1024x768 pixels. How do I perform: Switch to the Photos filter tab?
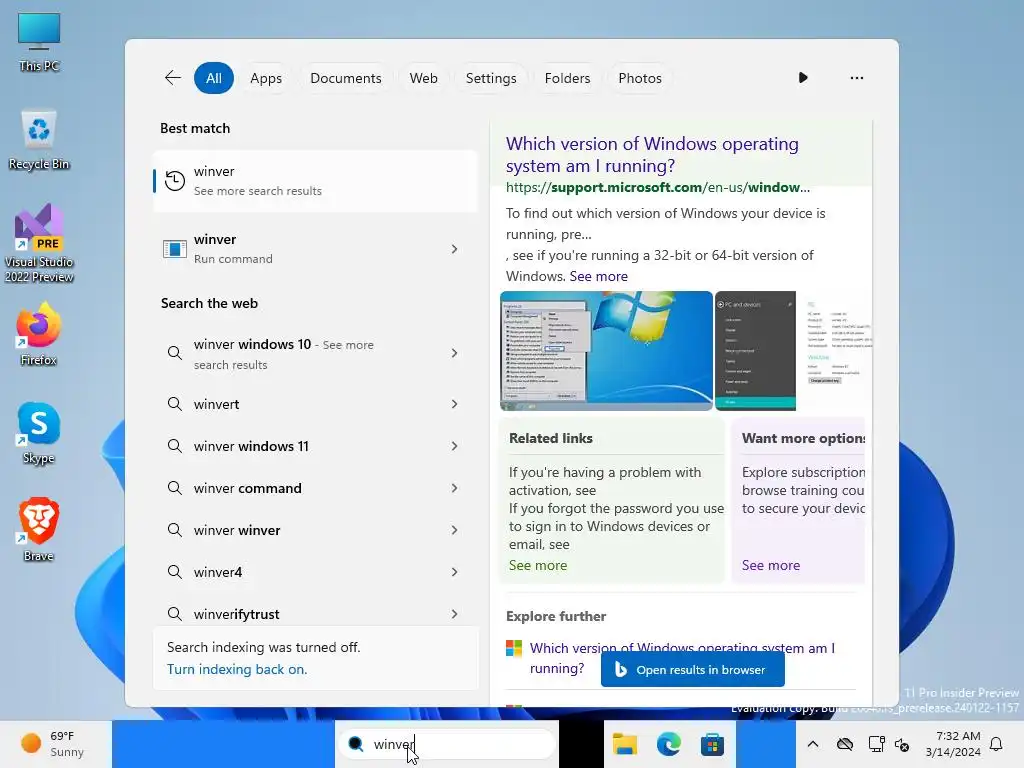point(639,78)
